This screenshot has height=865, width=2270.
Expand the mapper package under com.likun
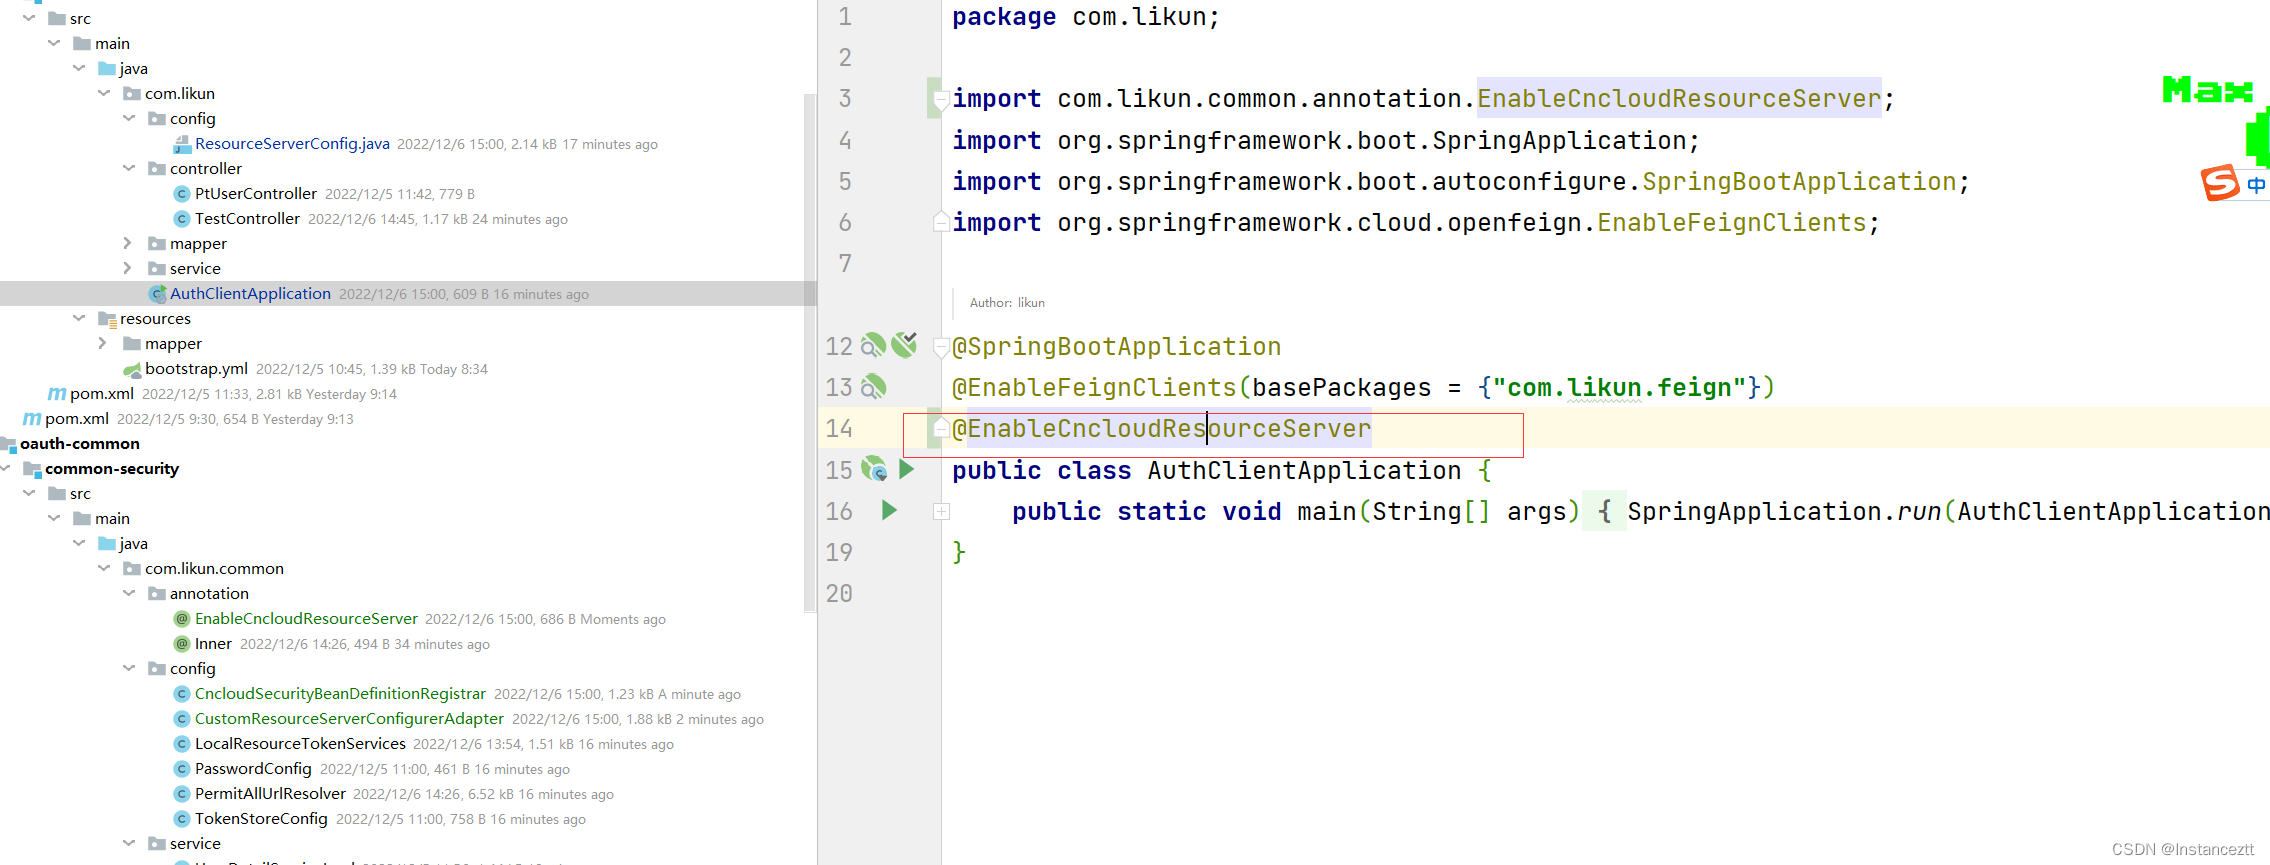click(128, 243)
